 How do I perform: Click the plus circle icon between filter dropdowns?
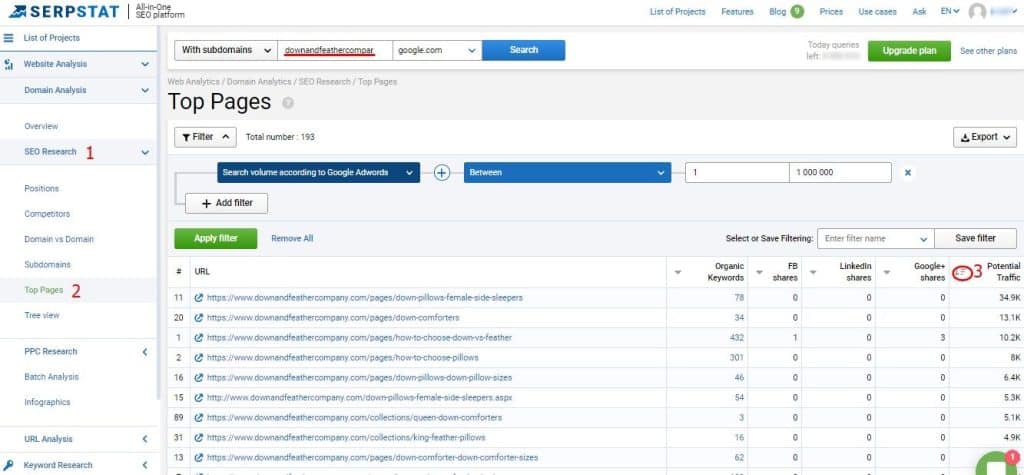click(x=442, y=173)
